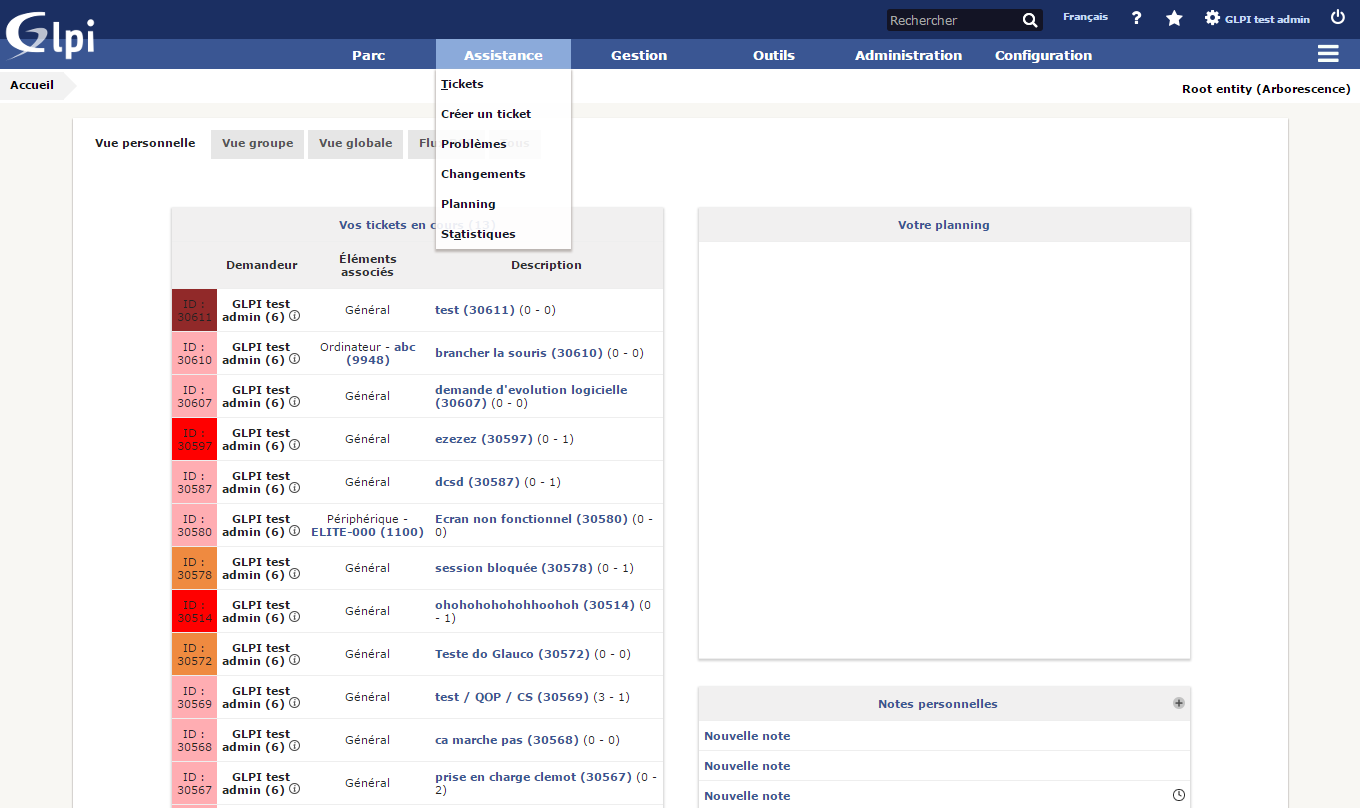This screenshot has width=1360, height=808.
Task: Click clock icon beside third Nouvelle note
Action: [1179, 795]
